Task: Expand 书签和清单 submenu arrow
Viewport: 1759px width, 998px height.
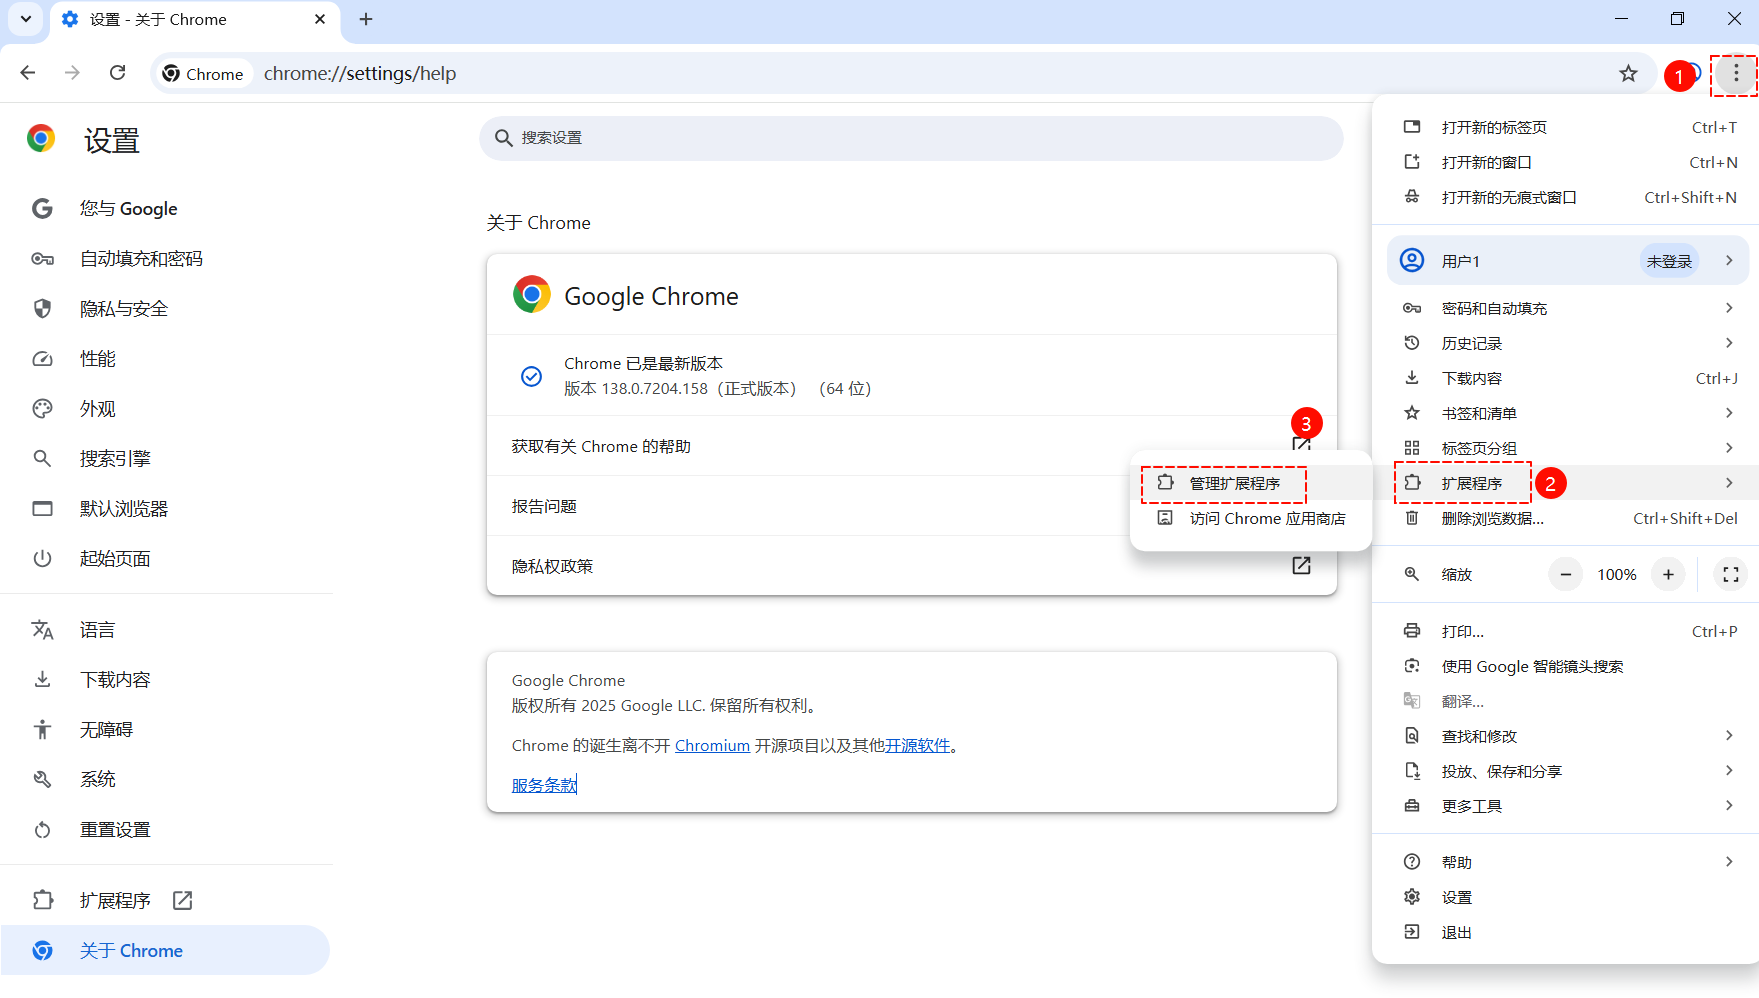Action: click(x=1729, y=413)
